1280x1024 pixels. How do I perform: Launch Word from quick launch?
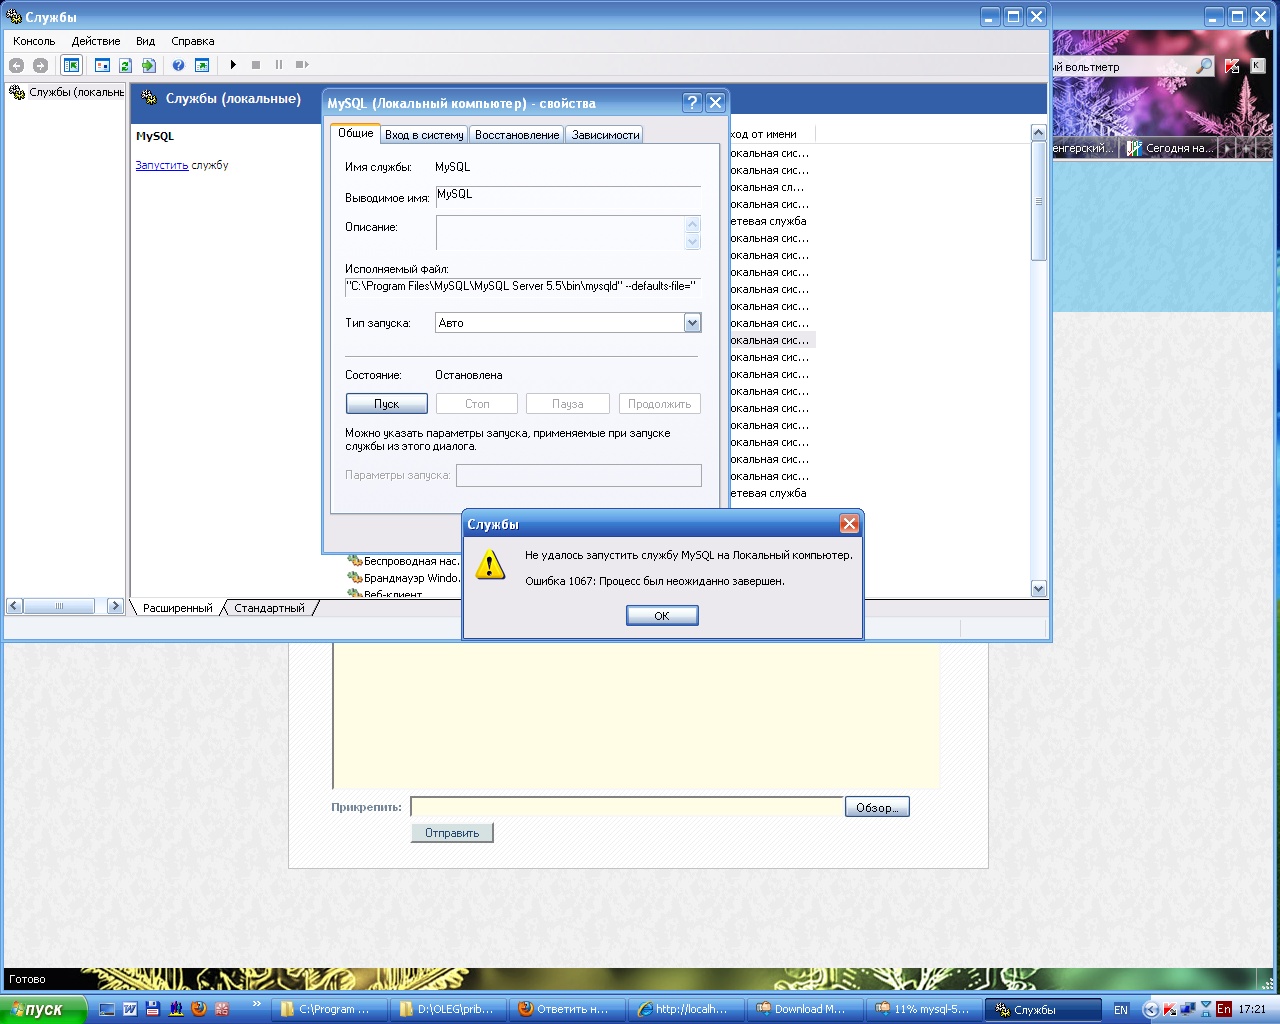(x=130, y=1009)
